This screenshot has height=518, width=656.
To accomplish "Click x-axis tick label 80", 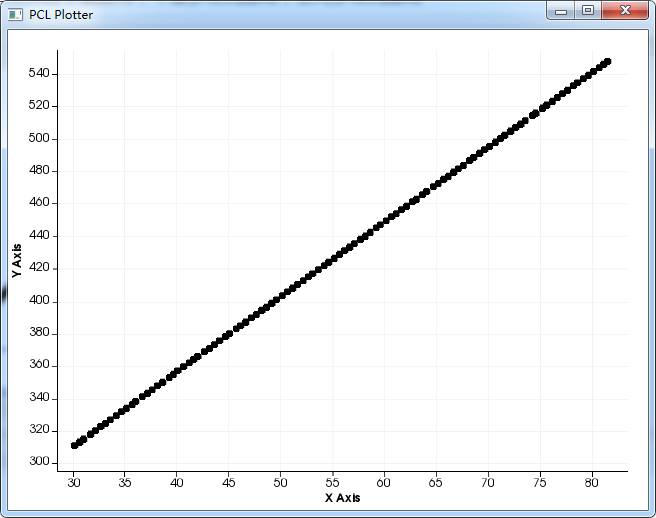I will click(592, 483).
